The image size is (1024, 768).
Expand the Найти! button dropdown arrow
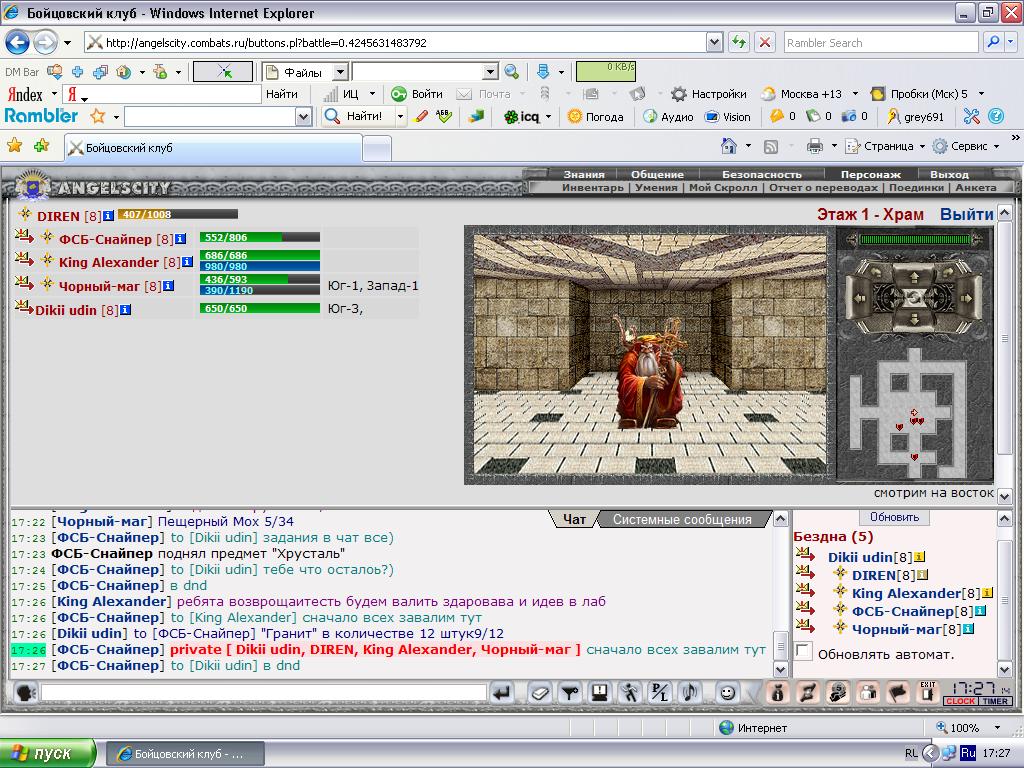(x=400, y=117)
